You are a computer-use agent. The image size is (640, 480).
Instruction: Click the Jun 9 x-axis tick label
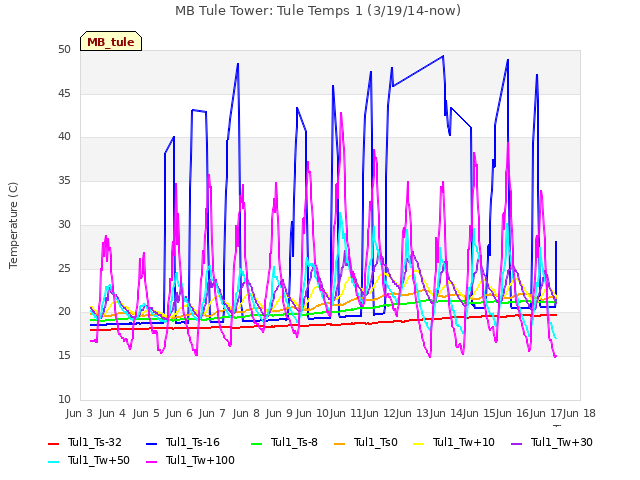point(279,413)
